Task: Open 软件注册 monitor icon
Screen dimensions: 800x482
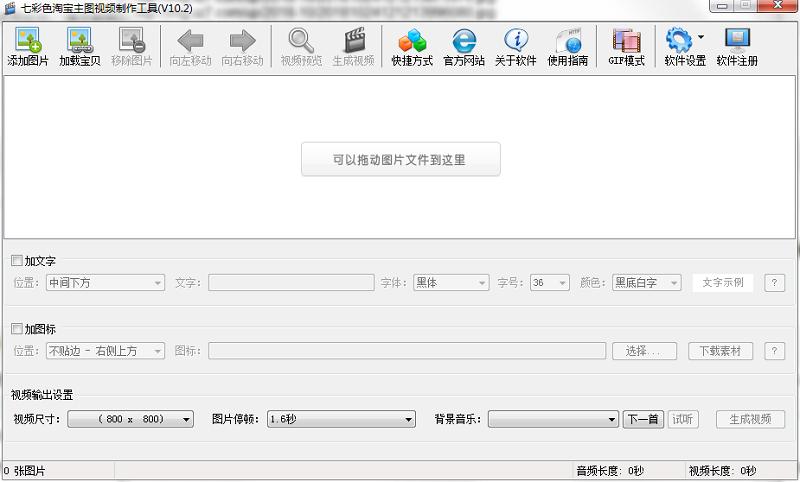Action: [x=737, y=41]
